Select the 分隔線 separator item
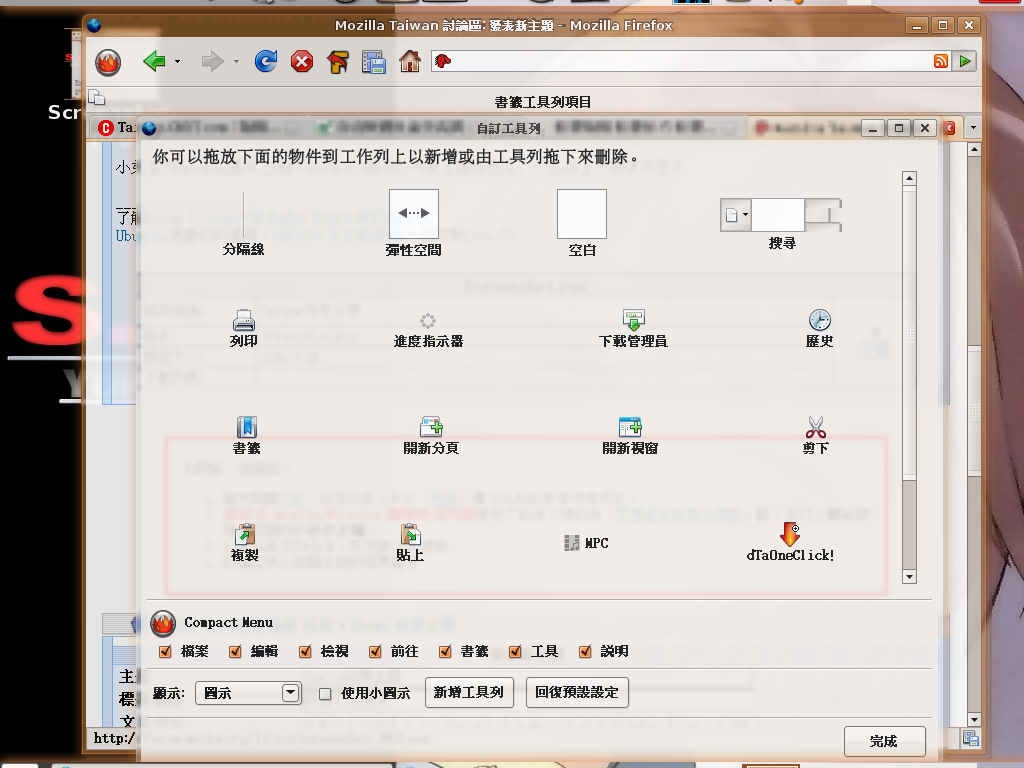Viewport: 1024px width, 768px height. [x=244, y=223]
